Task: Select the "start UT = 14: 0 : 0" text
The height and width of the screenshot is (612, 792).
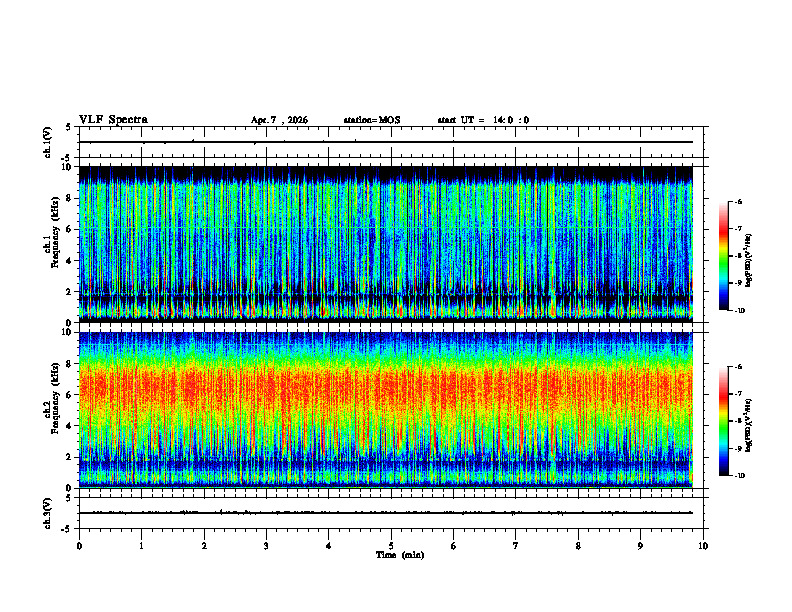Action: (x=483, y=120)
